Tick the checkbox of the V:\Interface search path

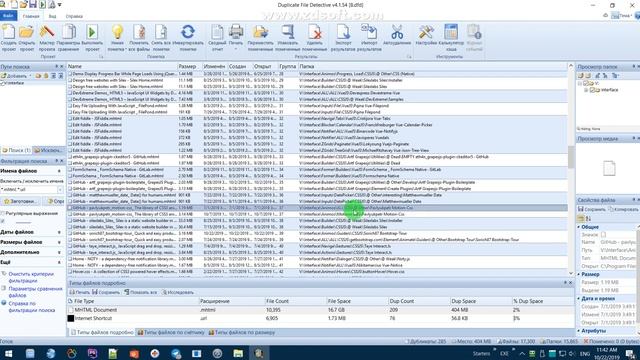coord(3,83)
